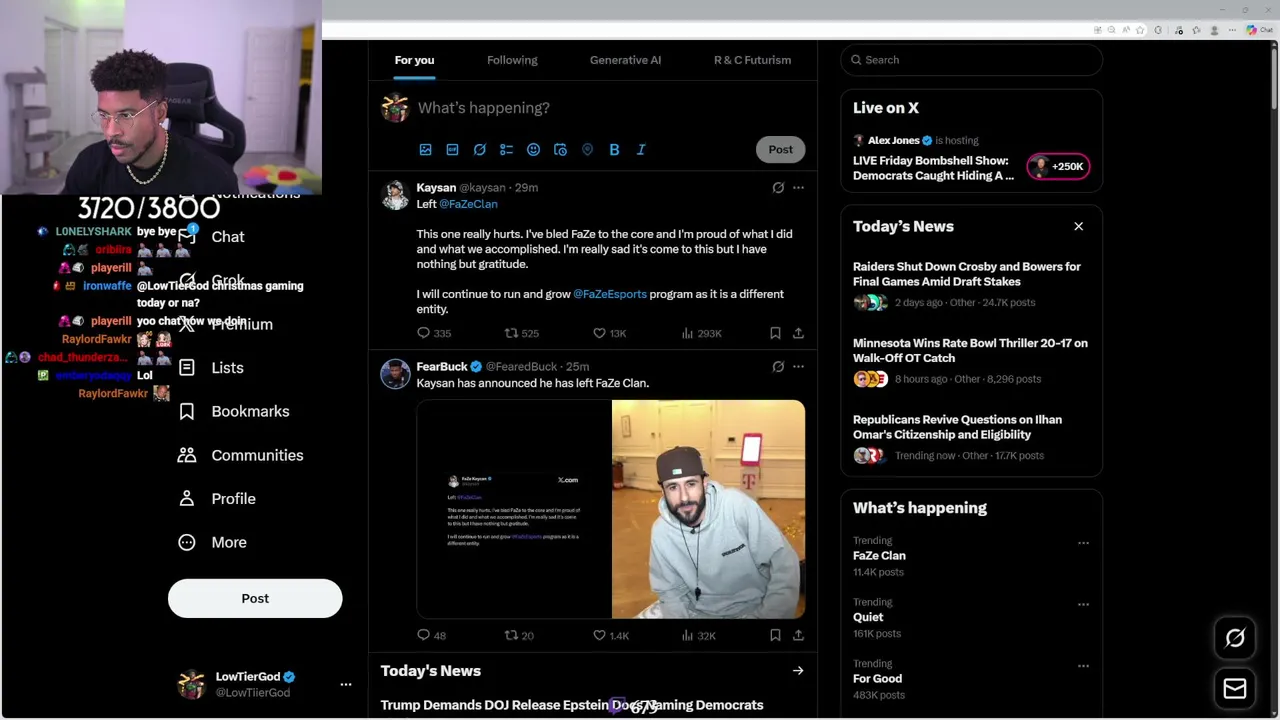The height and width of the screenshot is (720, 1280).
Task: Tag a location in the post
Action: click(x=587, y=149)
